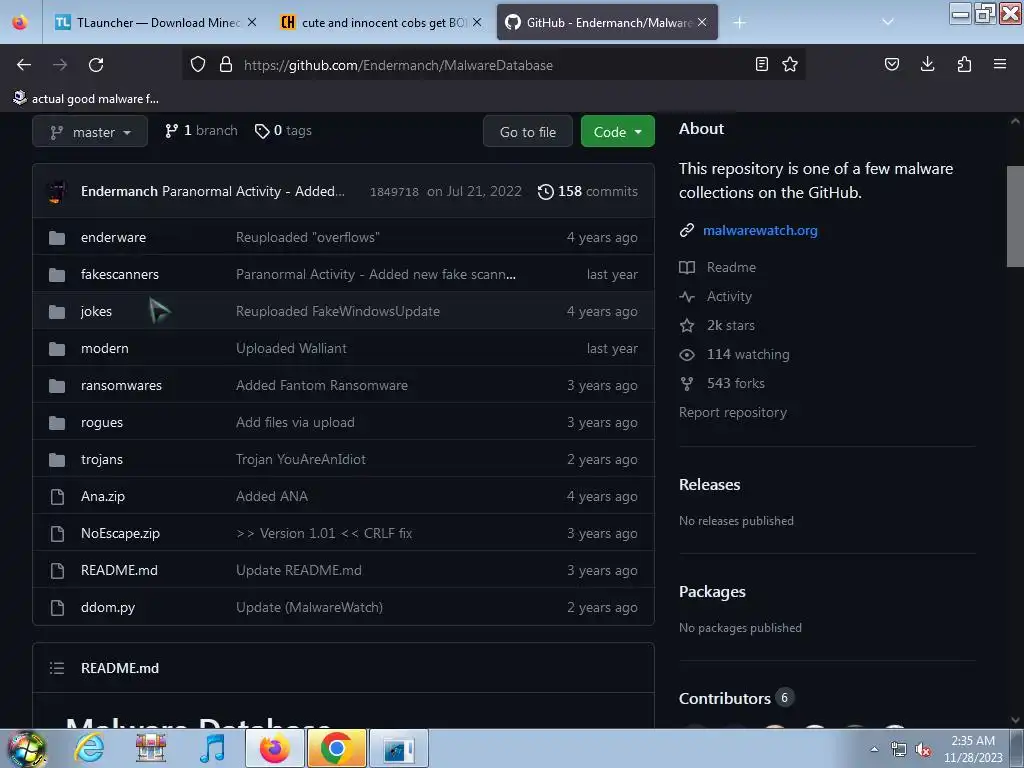
Task: Open the rogues folder
Action: pyautogui.click(x=102, y=423)
